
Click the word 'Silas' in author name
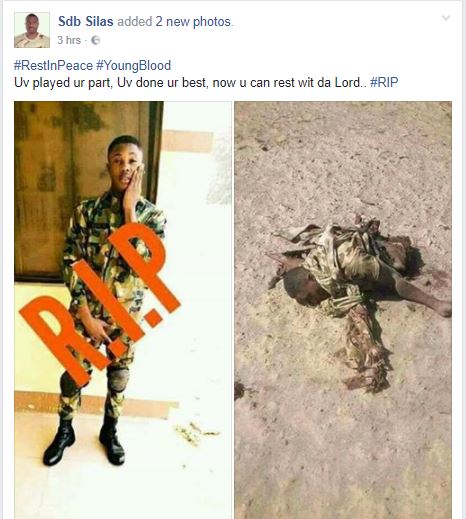99,21
